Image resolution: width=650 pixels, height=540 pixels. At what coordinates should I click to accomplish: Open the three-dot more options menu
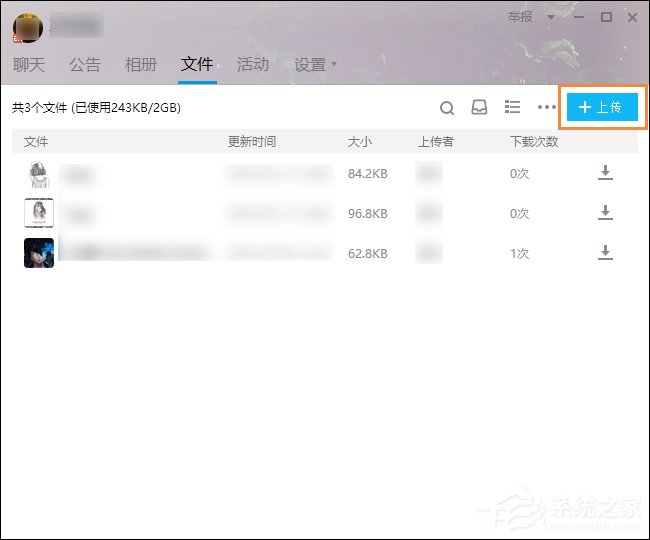546,107
